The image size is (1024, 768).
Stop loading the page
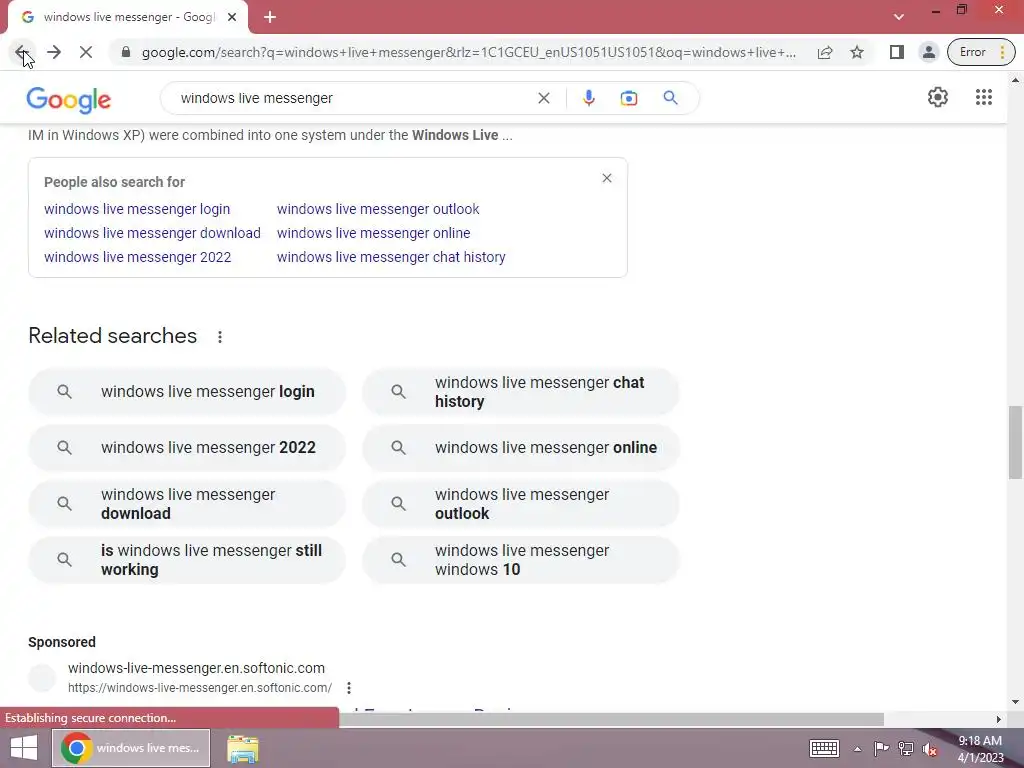(x=86, y=52)
